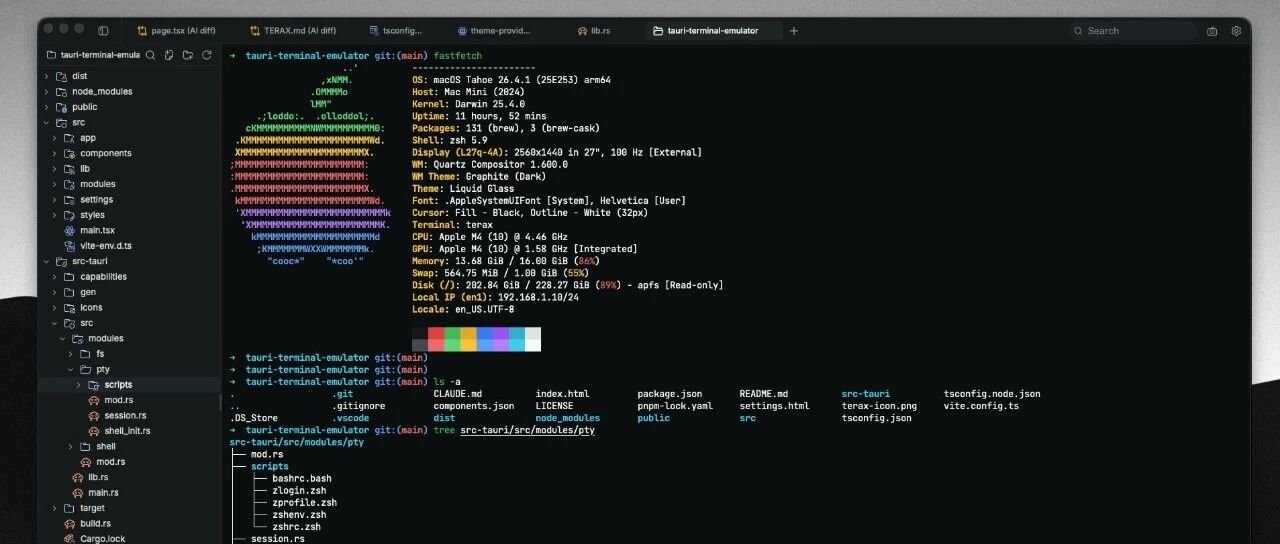
Task: Click the tauri-terminal-emula project title in explorer
Action: pos(101,55)
